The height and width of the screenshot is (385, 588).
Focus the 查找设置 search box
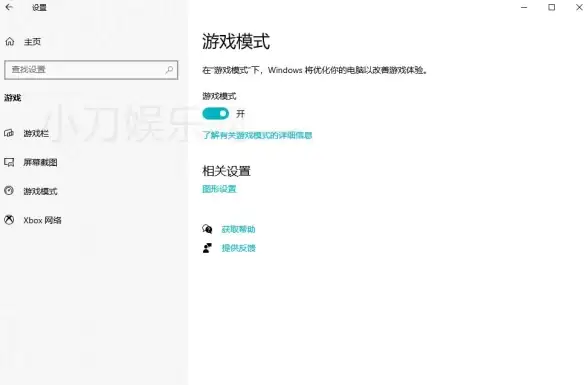(91, 70)
